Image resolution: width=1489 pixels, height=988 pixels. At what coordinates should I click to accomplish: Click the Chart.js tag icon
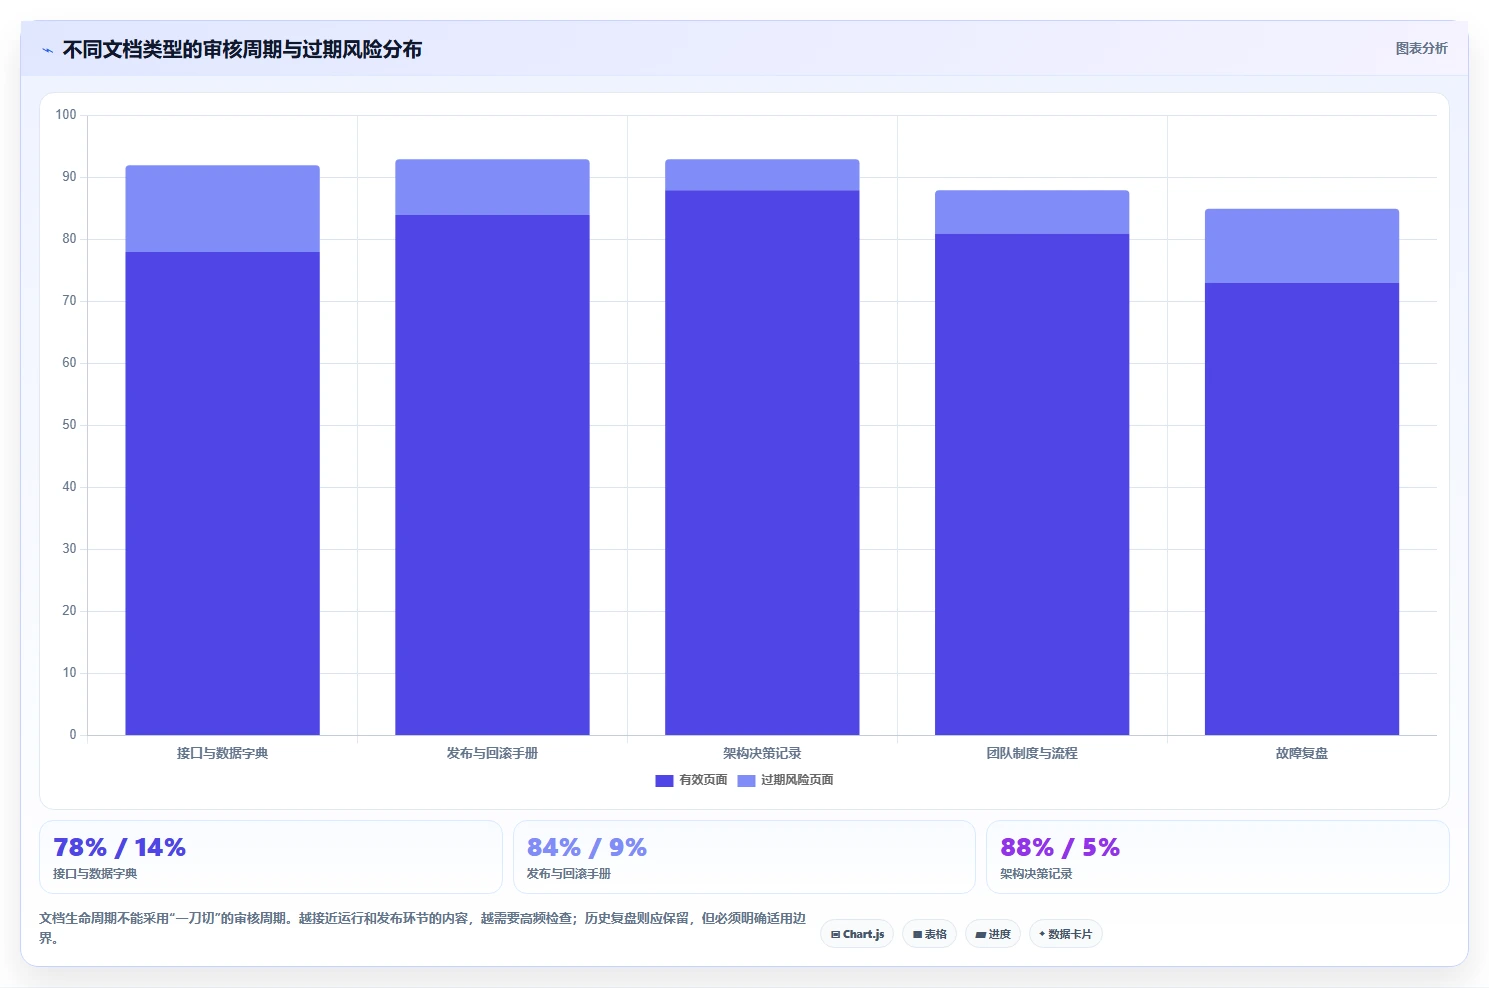pos(835,935)
